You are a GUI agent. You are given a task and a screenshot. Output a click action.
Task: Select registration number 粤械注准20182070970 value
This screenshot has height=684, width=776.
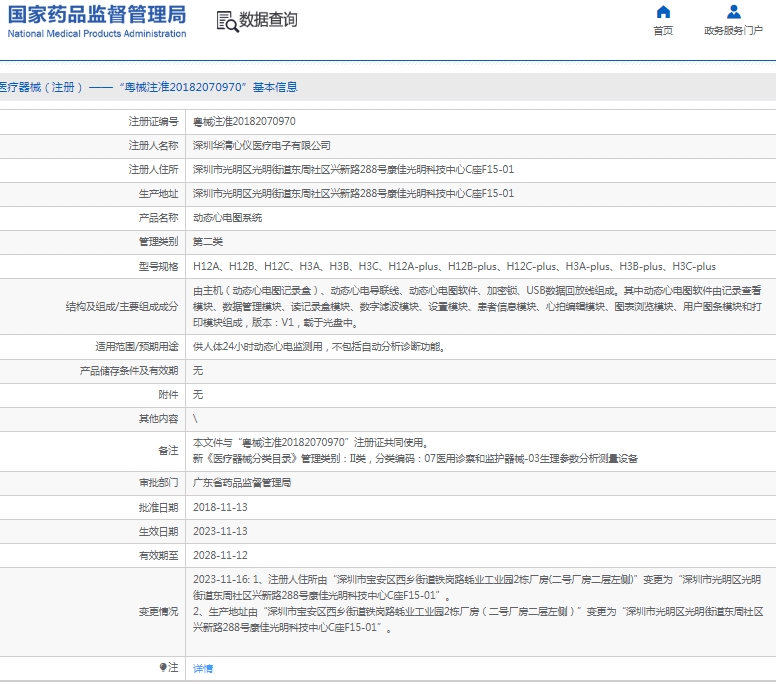244,121
